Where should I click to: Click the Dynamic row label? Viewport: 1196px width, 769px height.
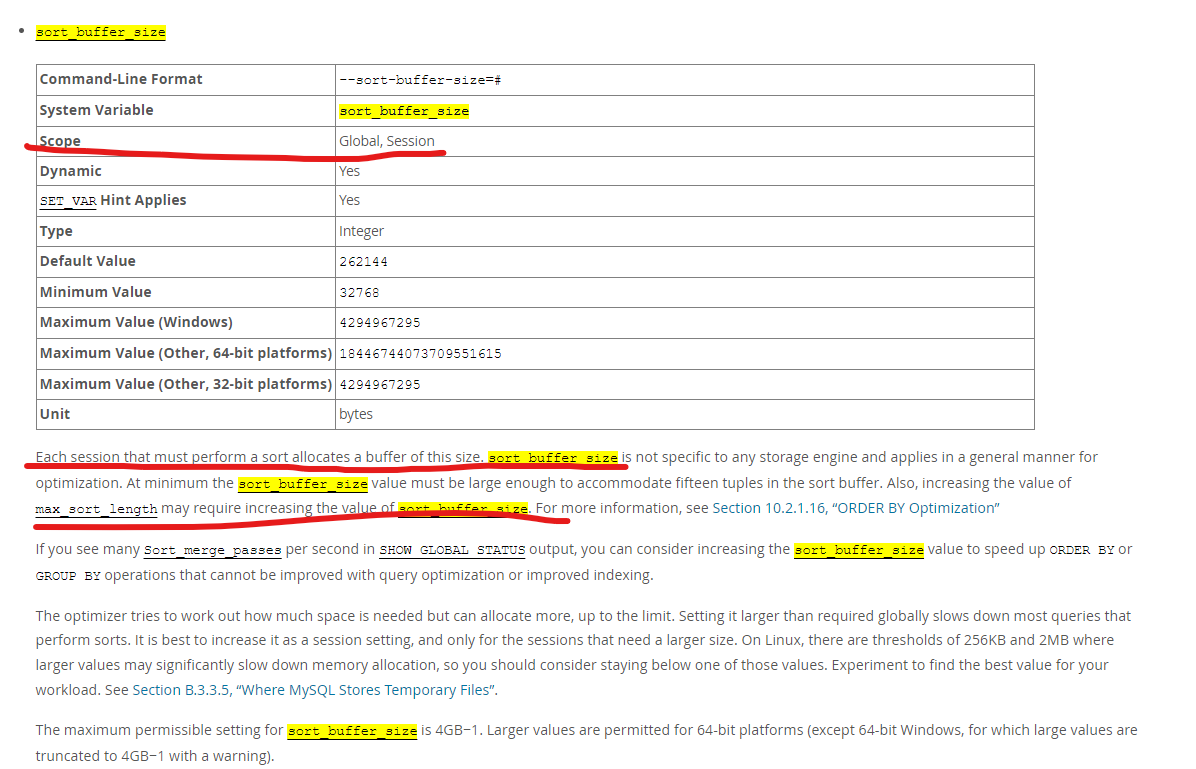coord(70,171)
